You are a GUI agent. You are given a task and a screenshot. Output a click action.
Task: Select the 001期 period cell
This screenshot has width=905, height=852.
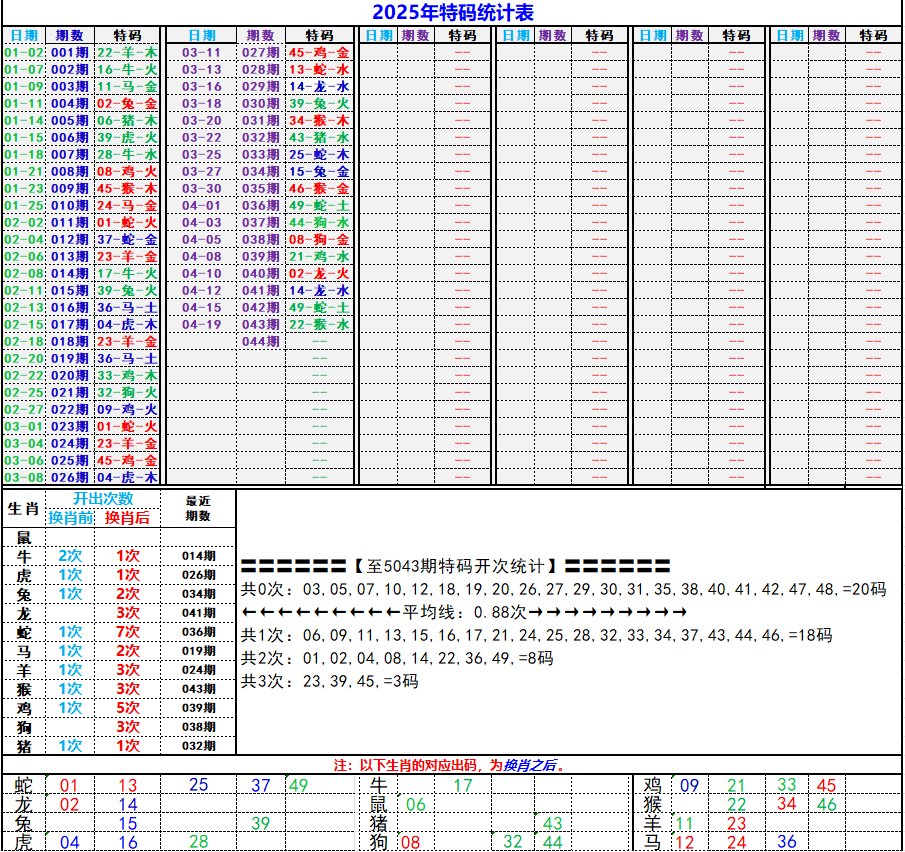69,52
